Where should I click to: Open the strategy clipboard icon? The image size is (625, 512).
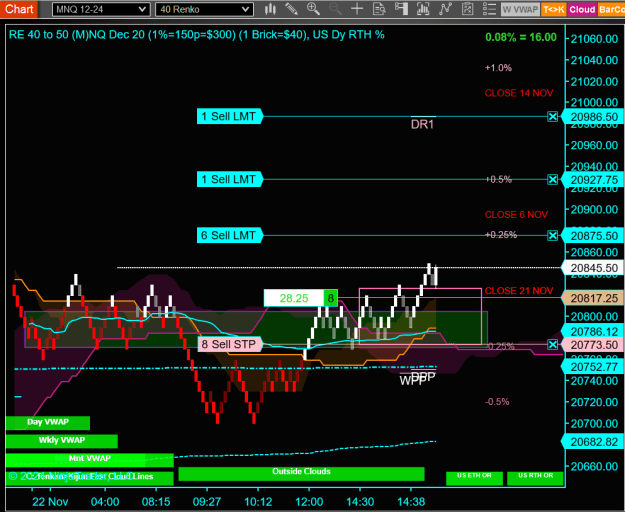[467, 9]
